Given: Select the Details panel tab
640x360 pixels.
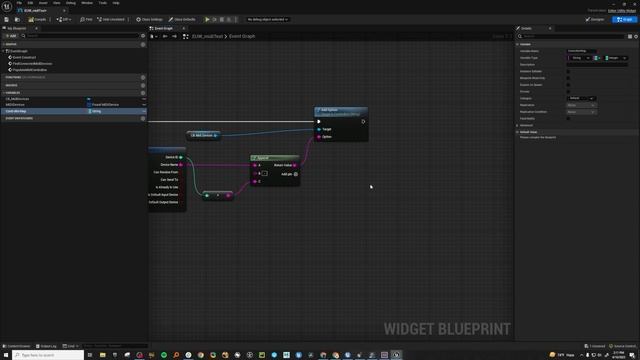Looking at the screenshot, I should coord(527,28).
